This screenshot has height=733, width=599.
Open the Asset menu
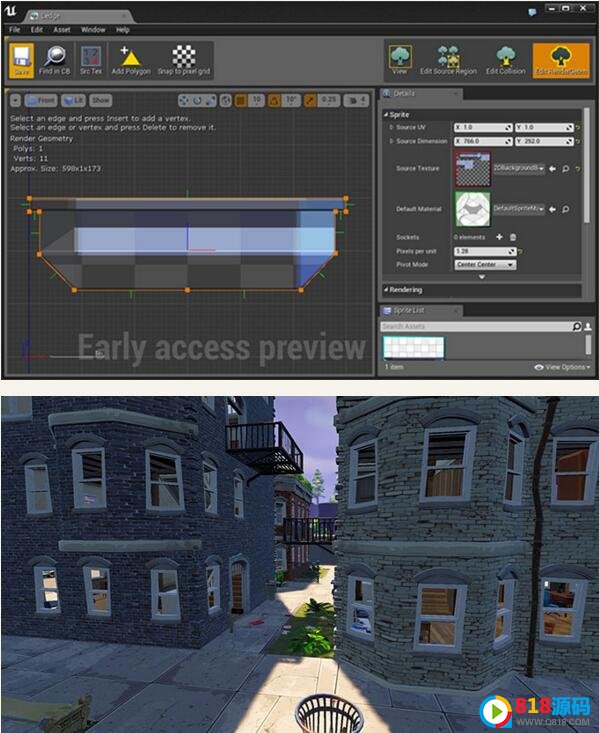[62, 29]
